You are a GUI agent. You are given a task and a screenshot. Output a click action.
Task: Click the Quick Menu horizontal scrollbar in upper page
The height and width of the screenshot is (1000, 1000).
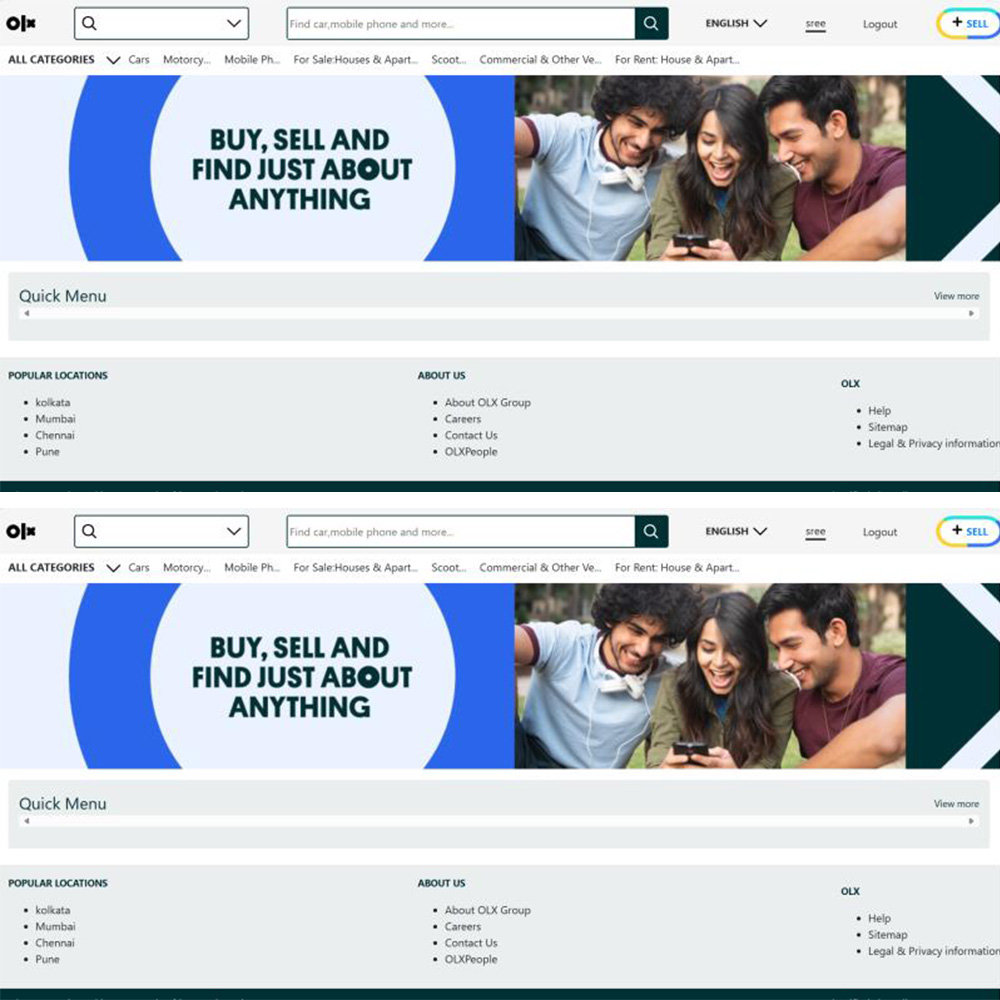point(498,314)
